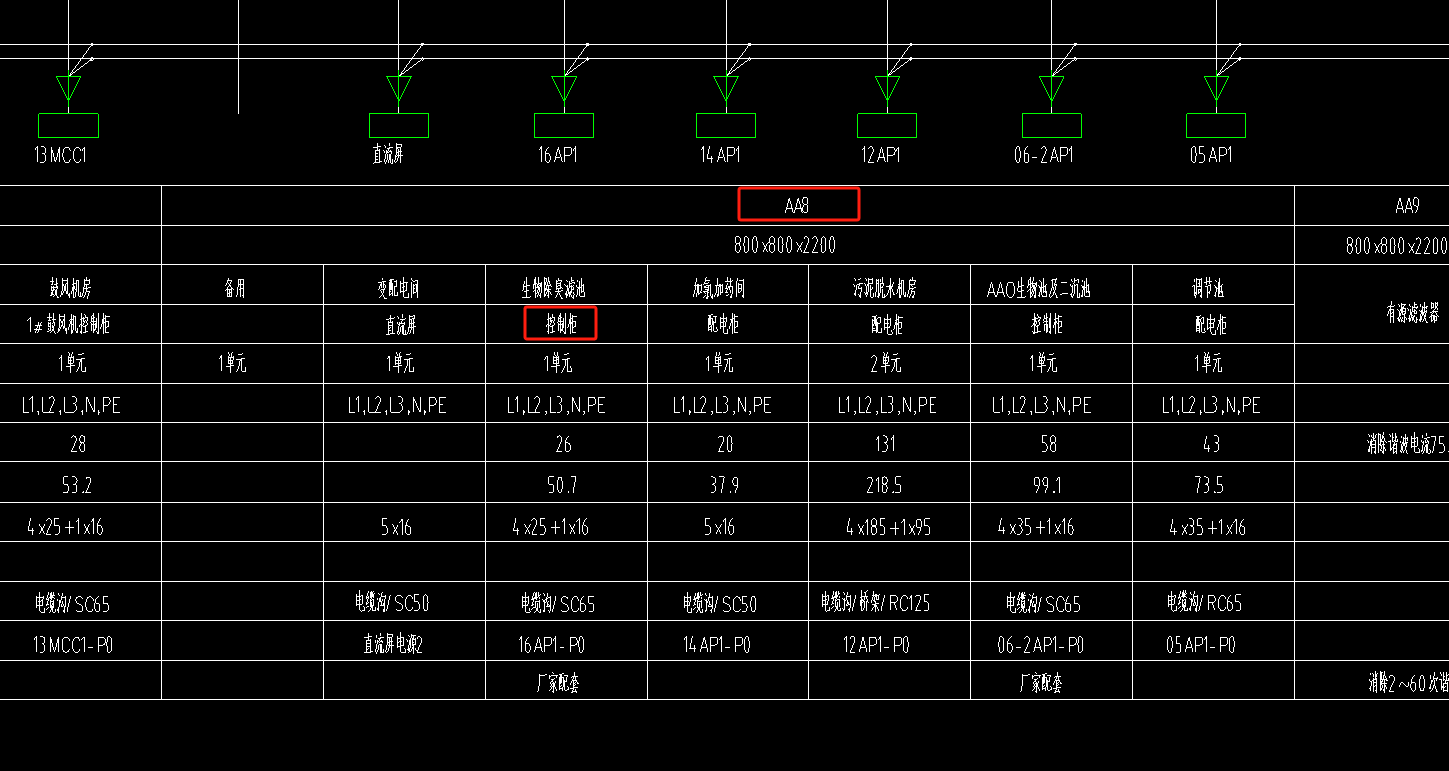Select the AA9 cabinet number text

tap(1407, 206)
